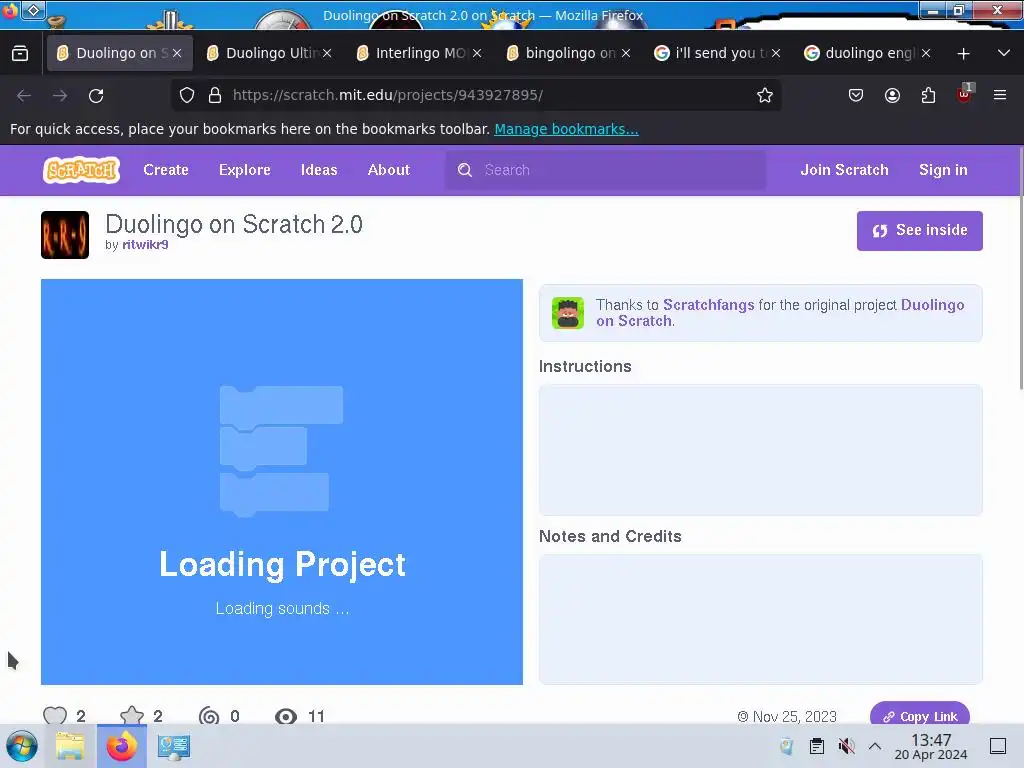Viewport: 1024px width, 768px height.
Task: Close the duolingo english Google tab
Action: (926, 54)
